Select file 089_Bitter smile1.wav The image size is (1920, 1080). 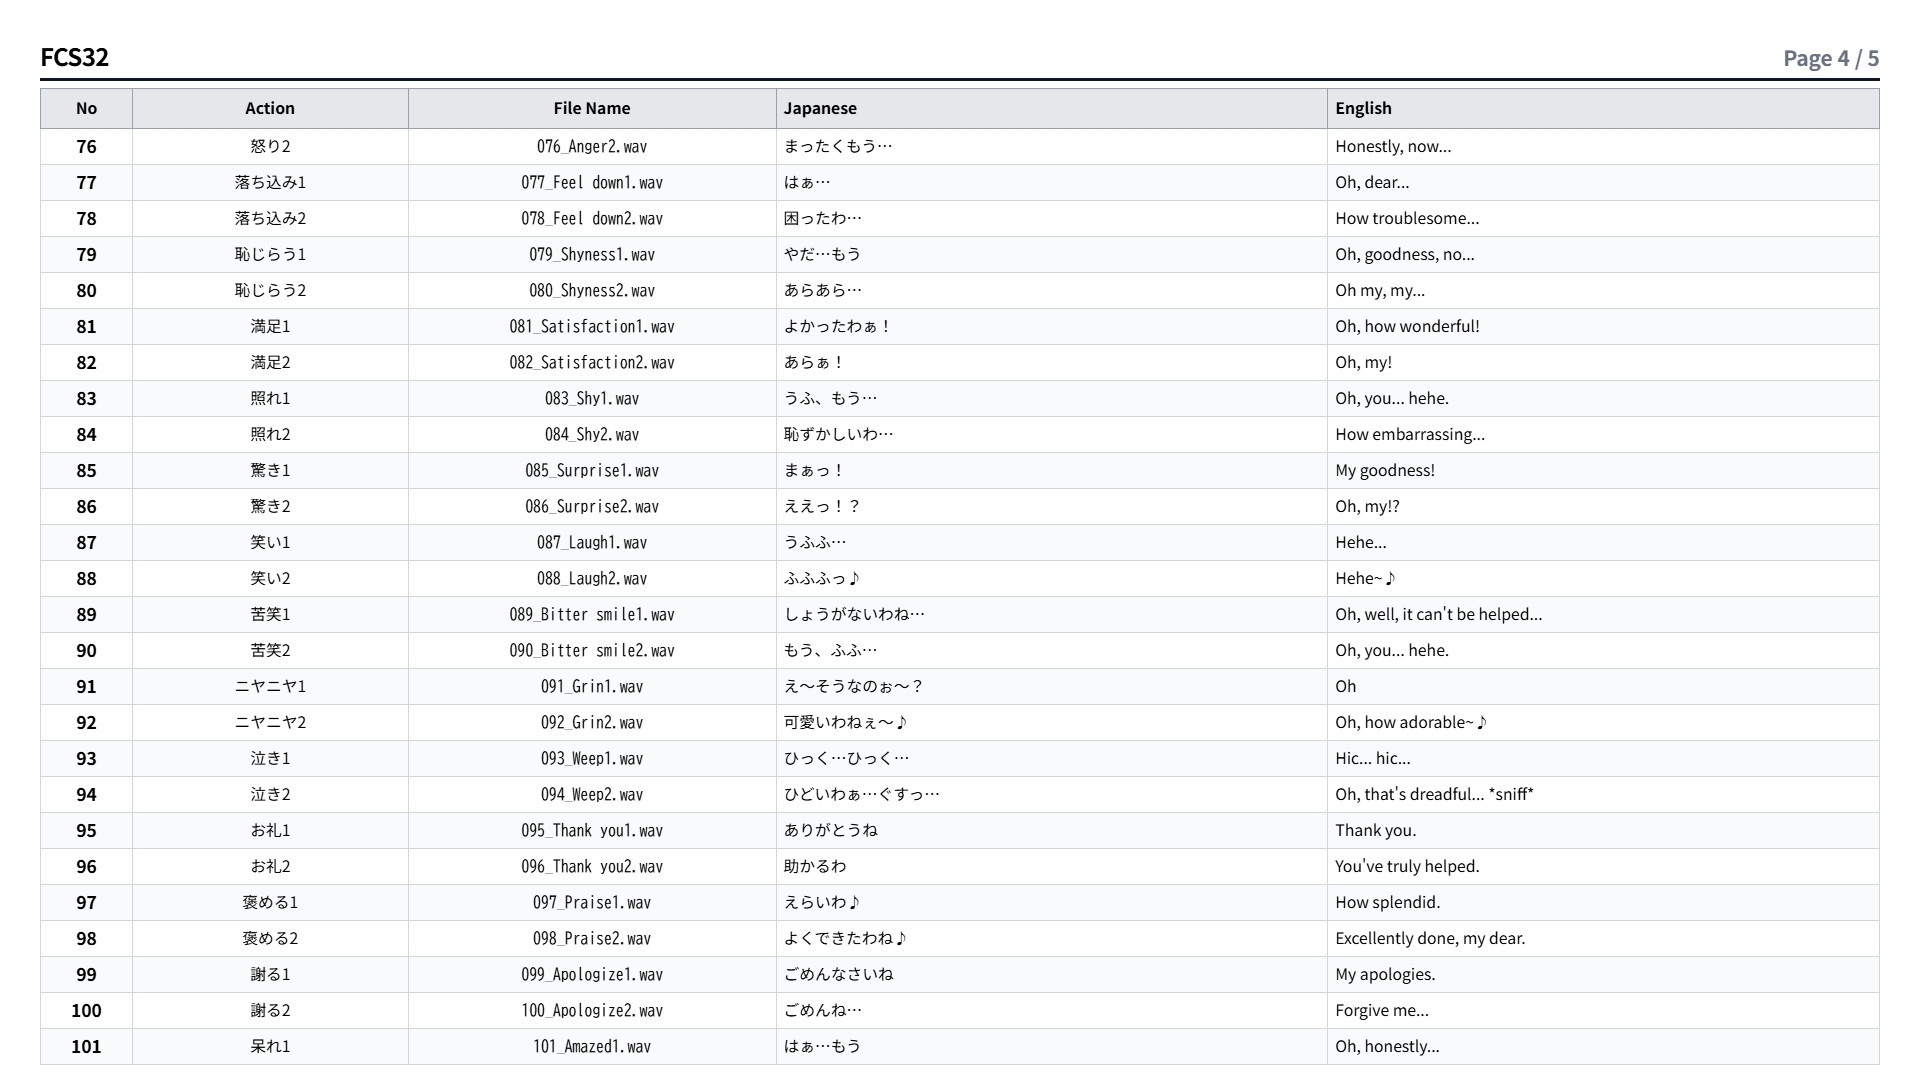click(592, 615)
